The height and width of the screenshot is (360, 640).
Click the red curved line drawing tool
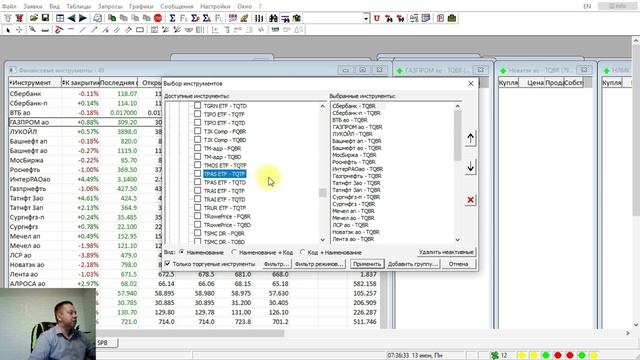pyautogui.click(x=59, y=30)
